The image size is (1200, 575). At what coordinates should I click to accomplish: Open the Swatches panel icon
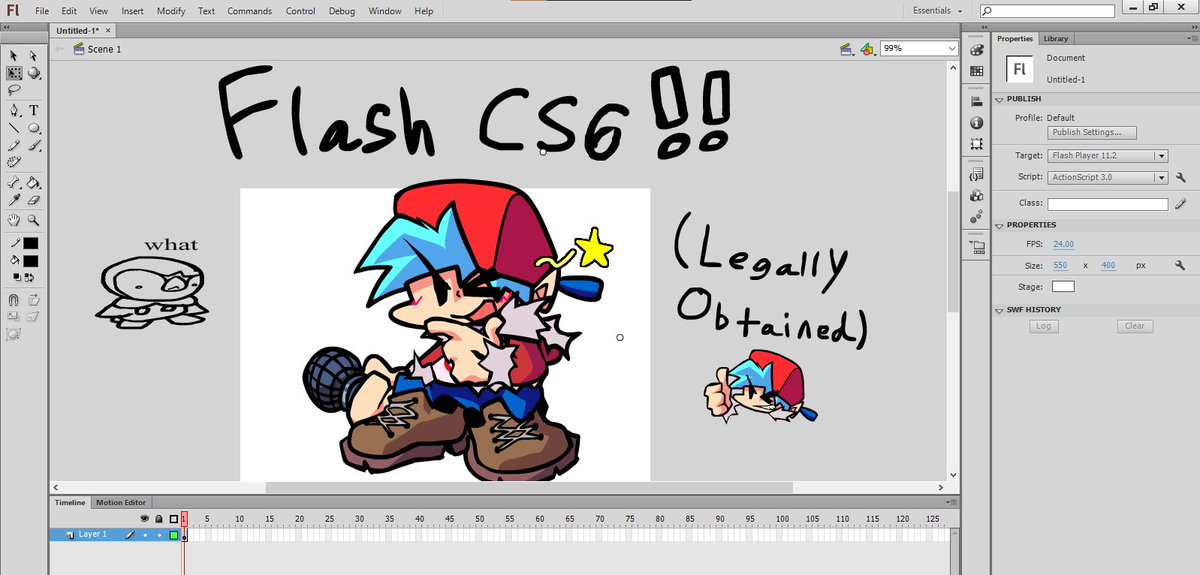[x=976, y=72]
